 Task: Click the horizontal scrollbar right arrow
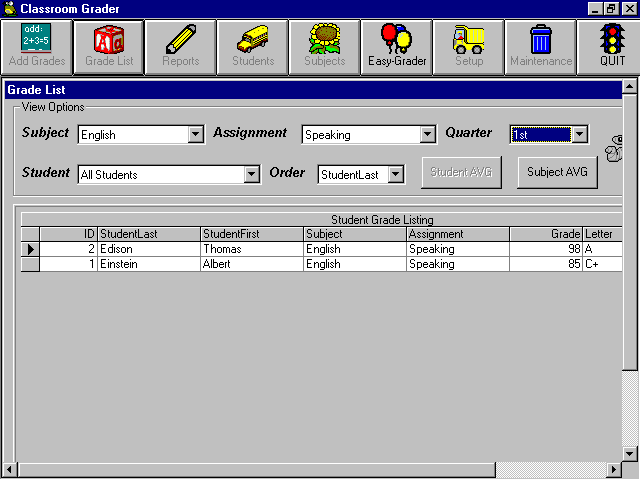pyautogui.click(x=616, y=470)
